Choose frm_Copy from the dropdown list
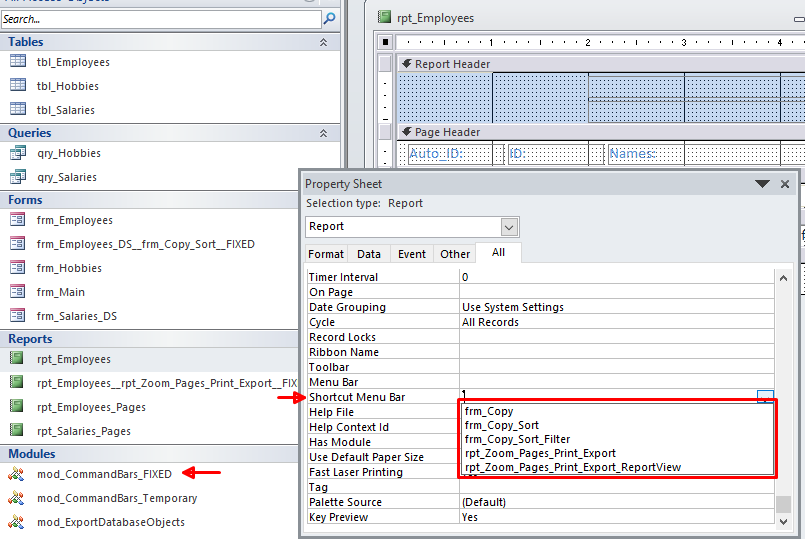The image size is (805, 539). (618, 411)
